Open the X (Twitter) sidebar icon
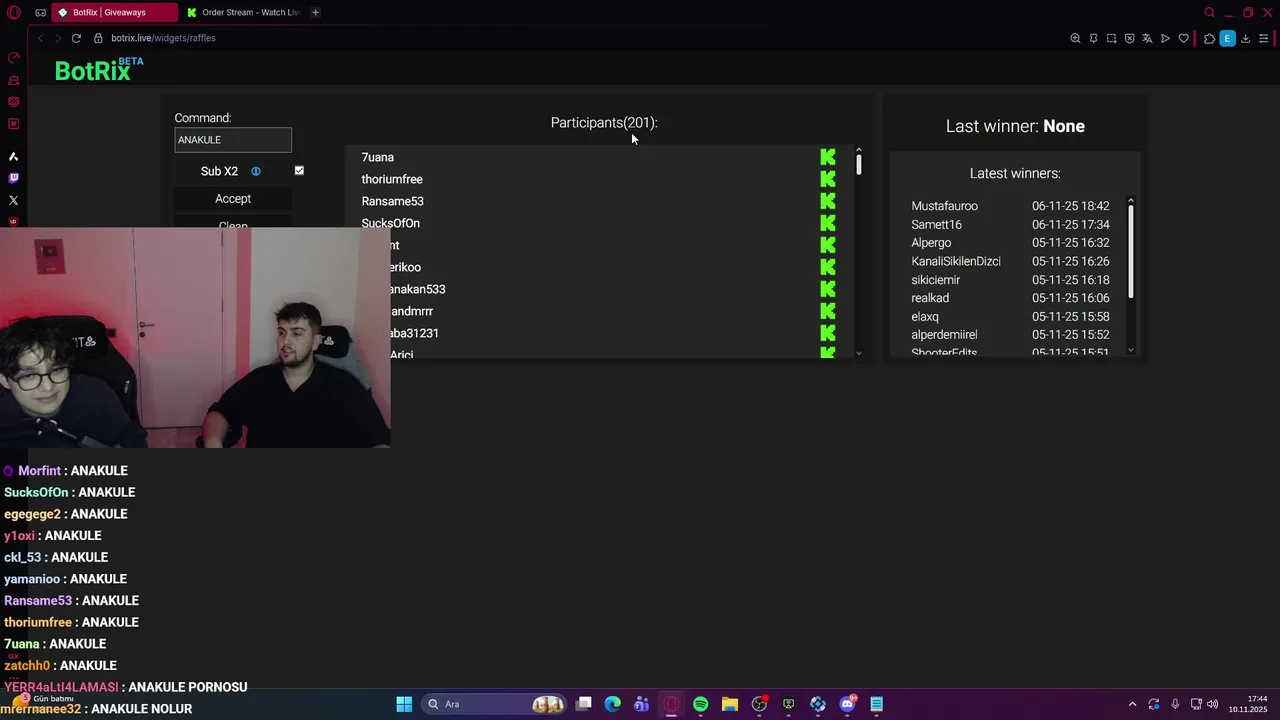The image size is (1280, 720). 13,200
